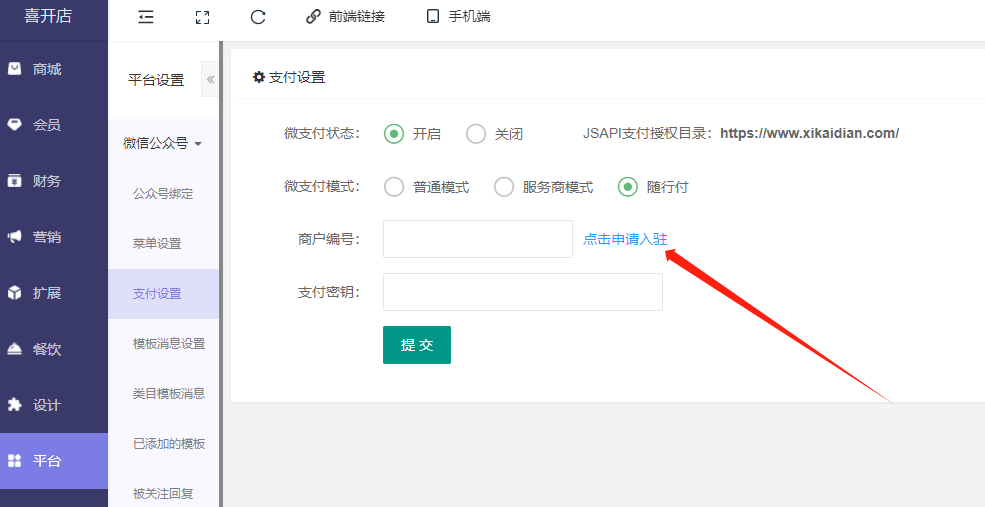Screen dimensions: 985x507
Task: Click the cube icon beside 扩展
Action: click(x=14, y=293)
